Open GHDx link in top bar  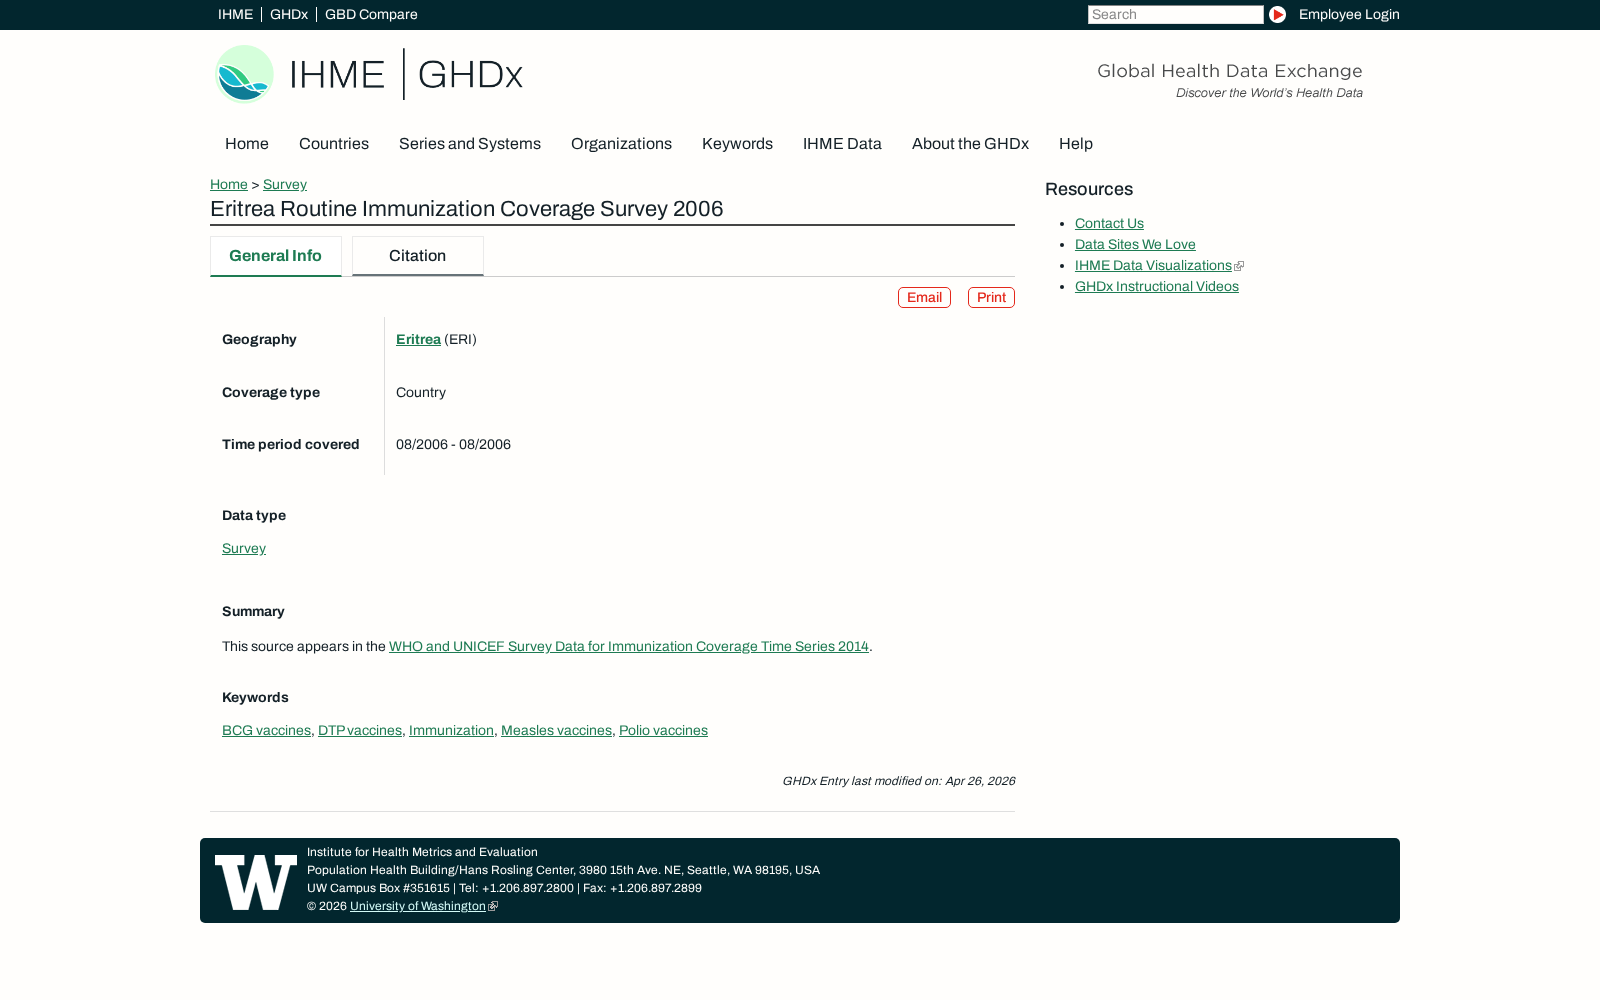pyautogui.click(x=289, y=15)
